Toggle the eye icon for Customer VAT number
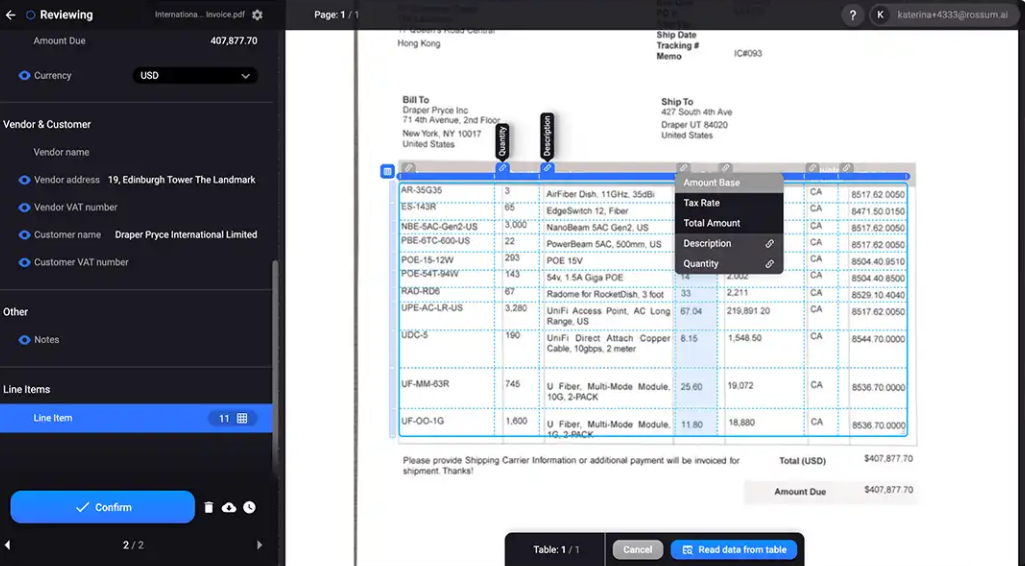This screenshot has height=566, width=1025. pyautogui.click(x=24, y=262)
